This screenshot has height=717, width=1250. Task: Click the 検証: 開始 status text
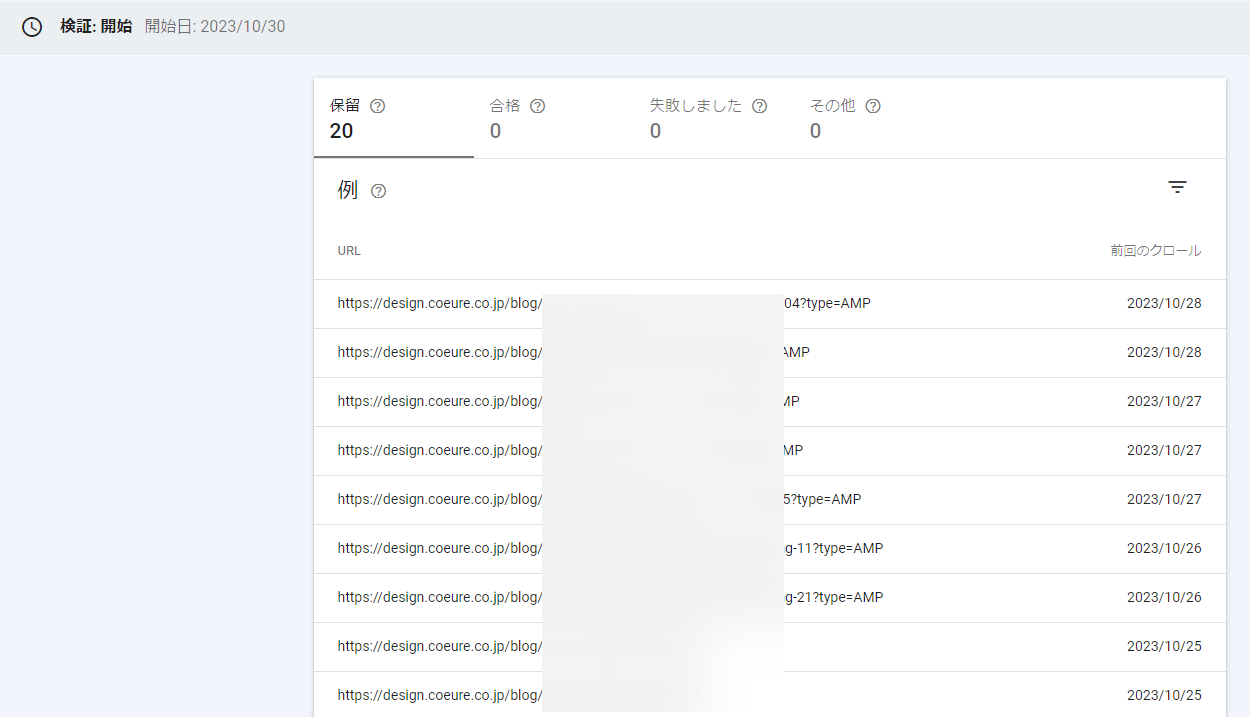(95, 27)
